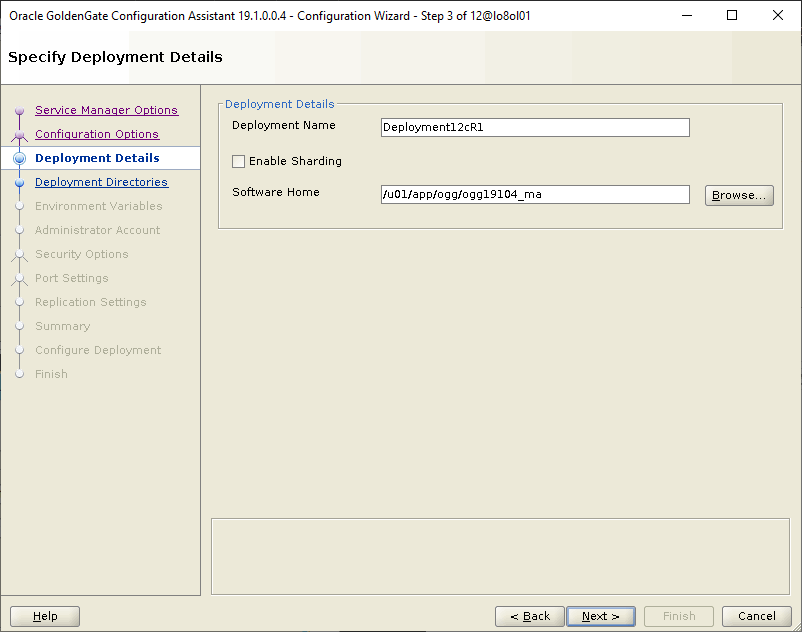Screen dimensions: 802x632
Task: Open the Configuration Options step
Action: [x=96, y=134]
